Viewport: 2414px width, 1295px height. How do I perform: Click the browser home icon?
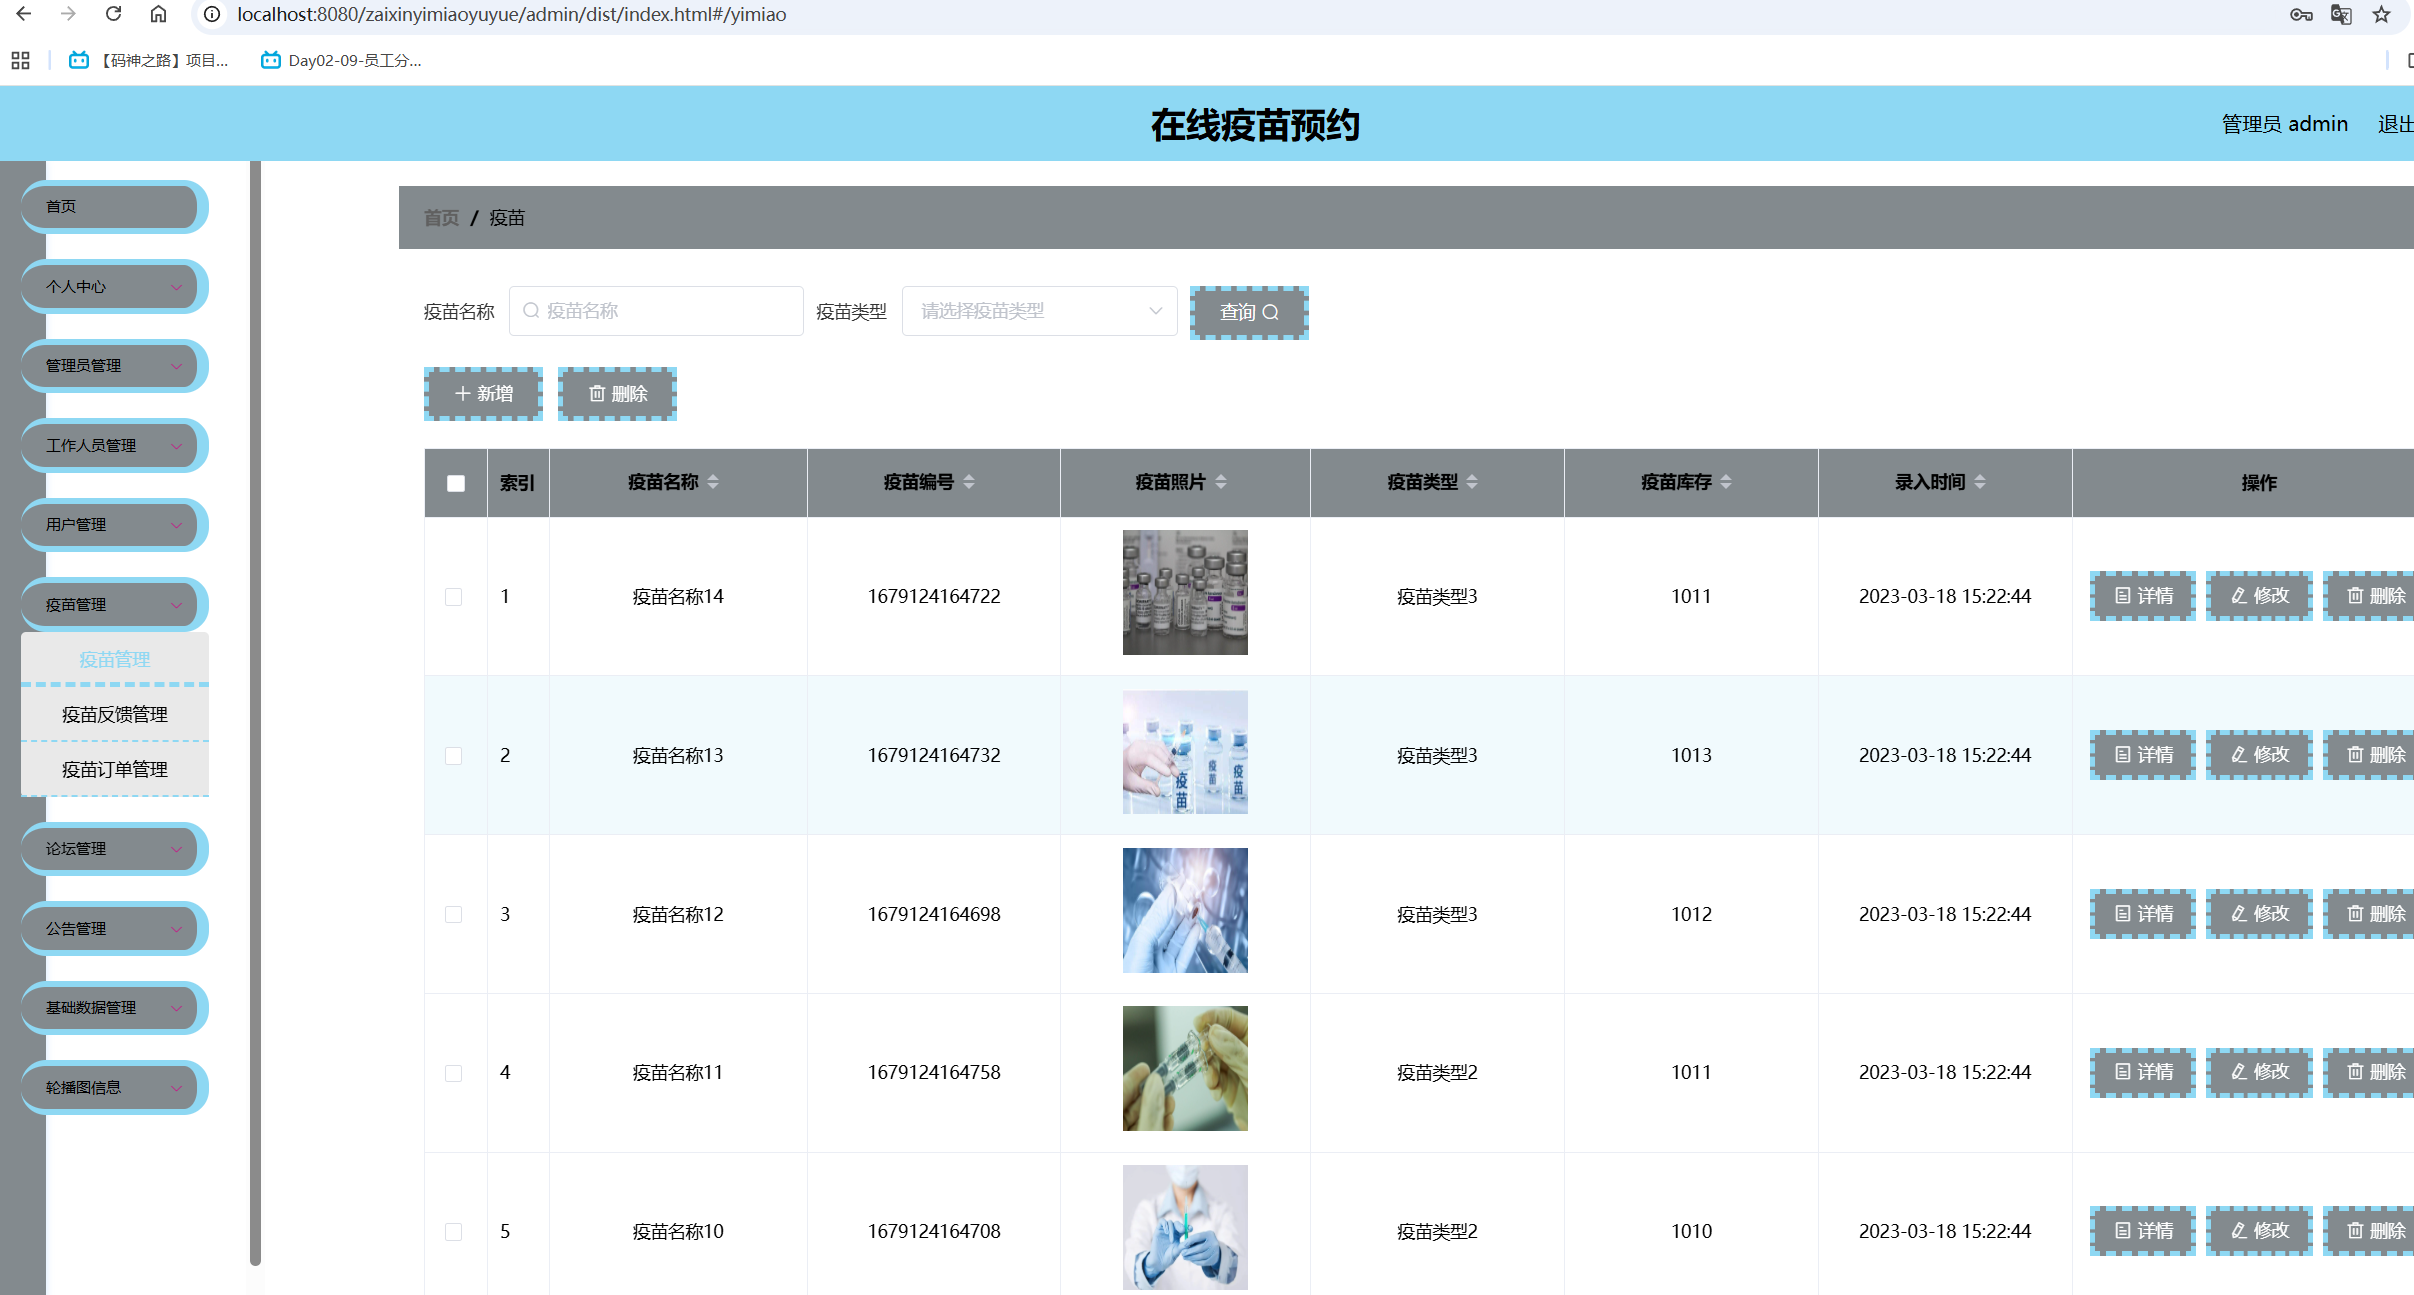tap(158, 14)
